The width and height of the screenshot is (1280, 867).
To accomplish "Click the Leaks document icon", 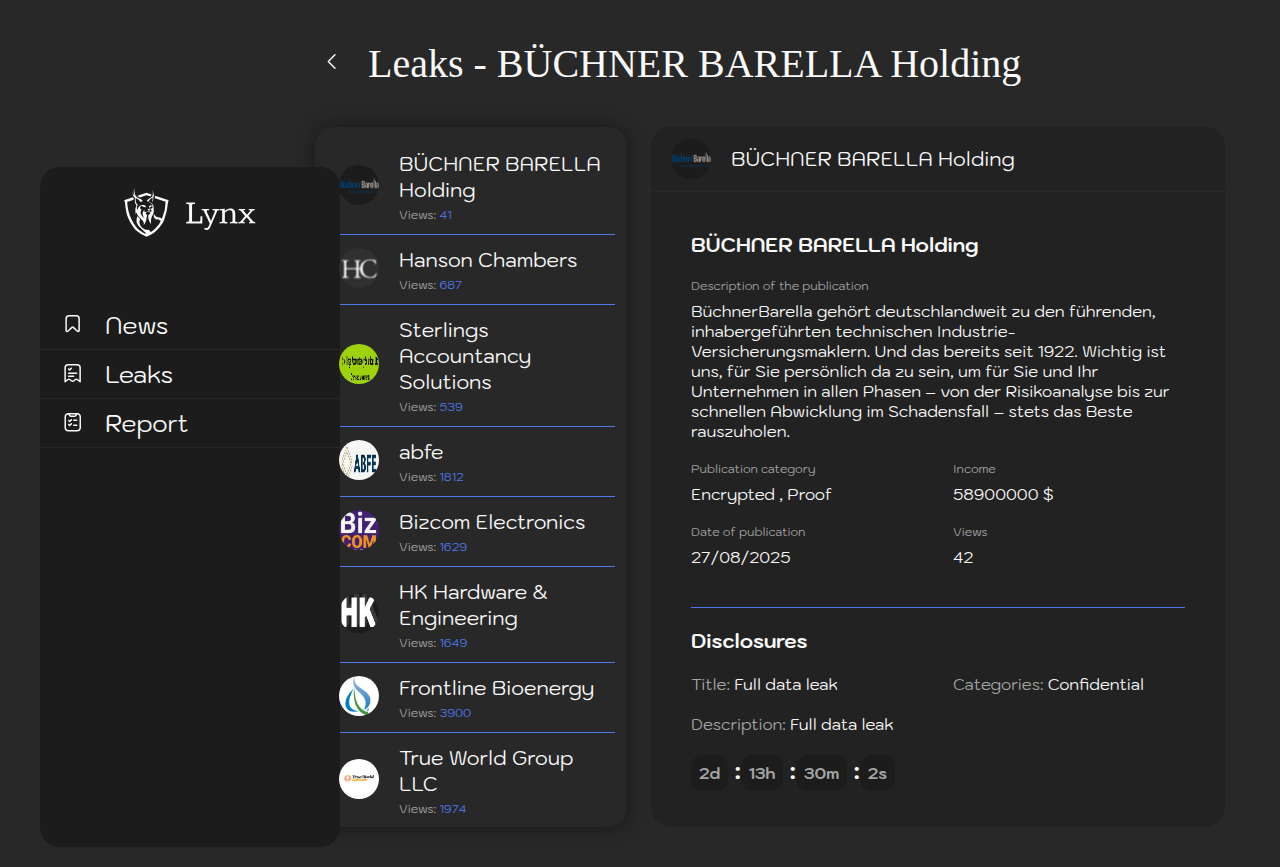I will pyautogui.click(x=72, y=373).
